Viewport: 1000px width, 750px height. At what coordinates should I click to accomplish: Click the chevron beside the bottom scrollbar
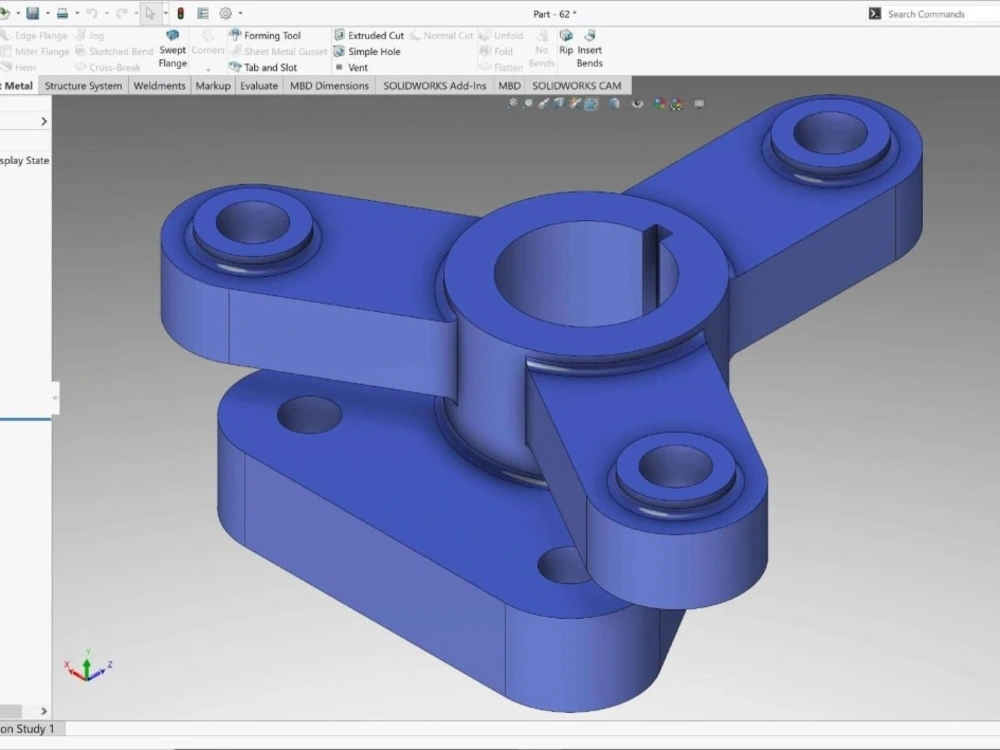pyautogui.click(x=43, y=711)
